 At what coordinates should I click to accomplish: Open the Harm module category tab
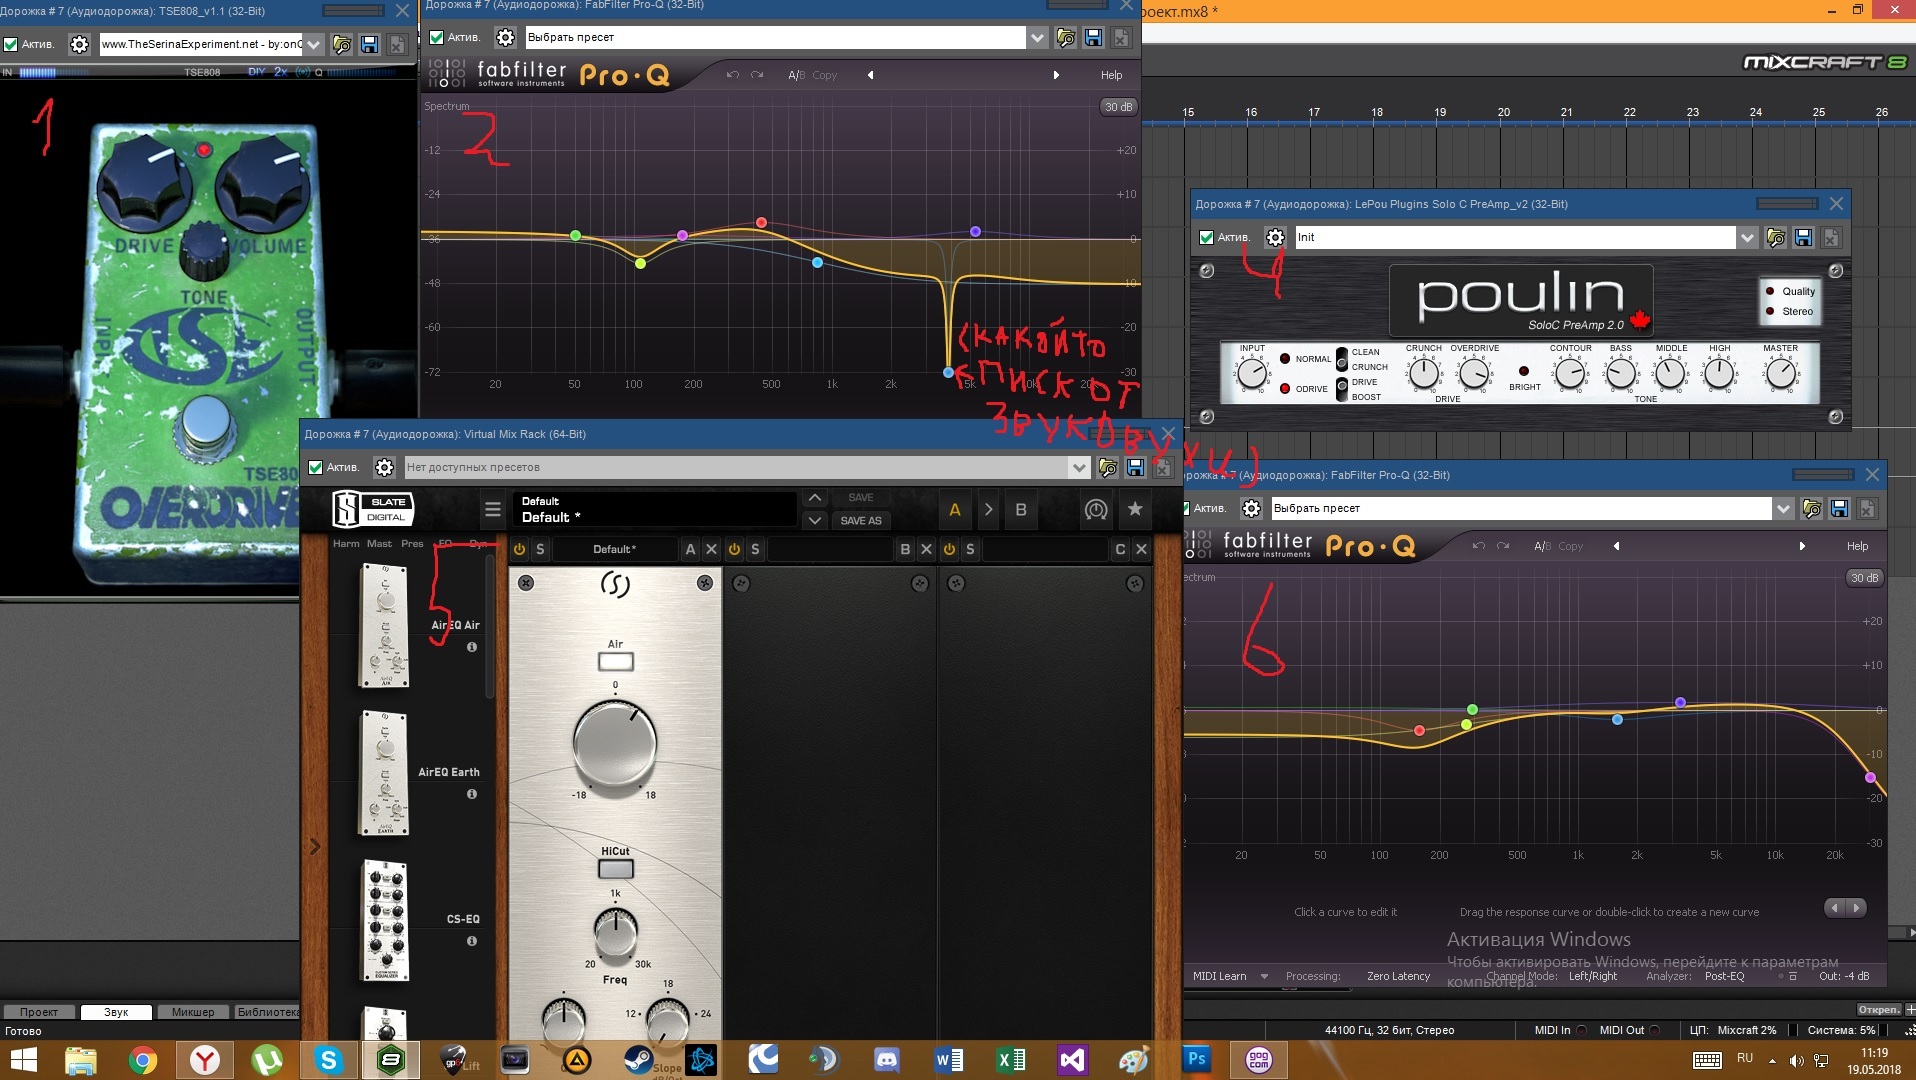(x=346, y=544)
